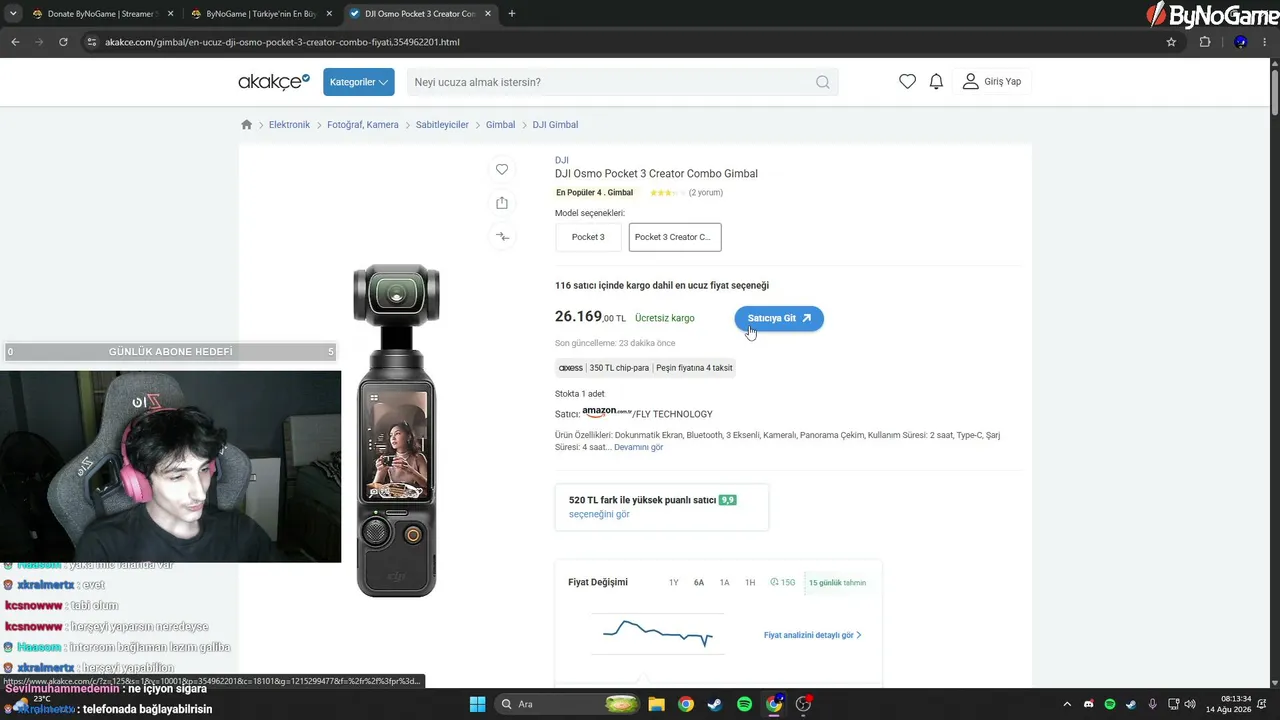
Task: Click the browser address bar URL
Action: pos(282,42)
